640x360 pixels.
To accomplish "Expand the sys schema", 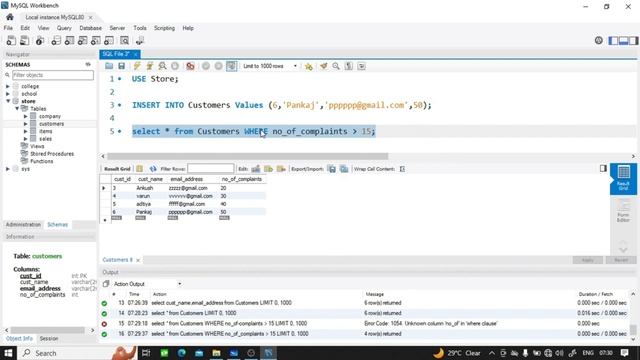I will pyautogui.click(x=8, y=169).
